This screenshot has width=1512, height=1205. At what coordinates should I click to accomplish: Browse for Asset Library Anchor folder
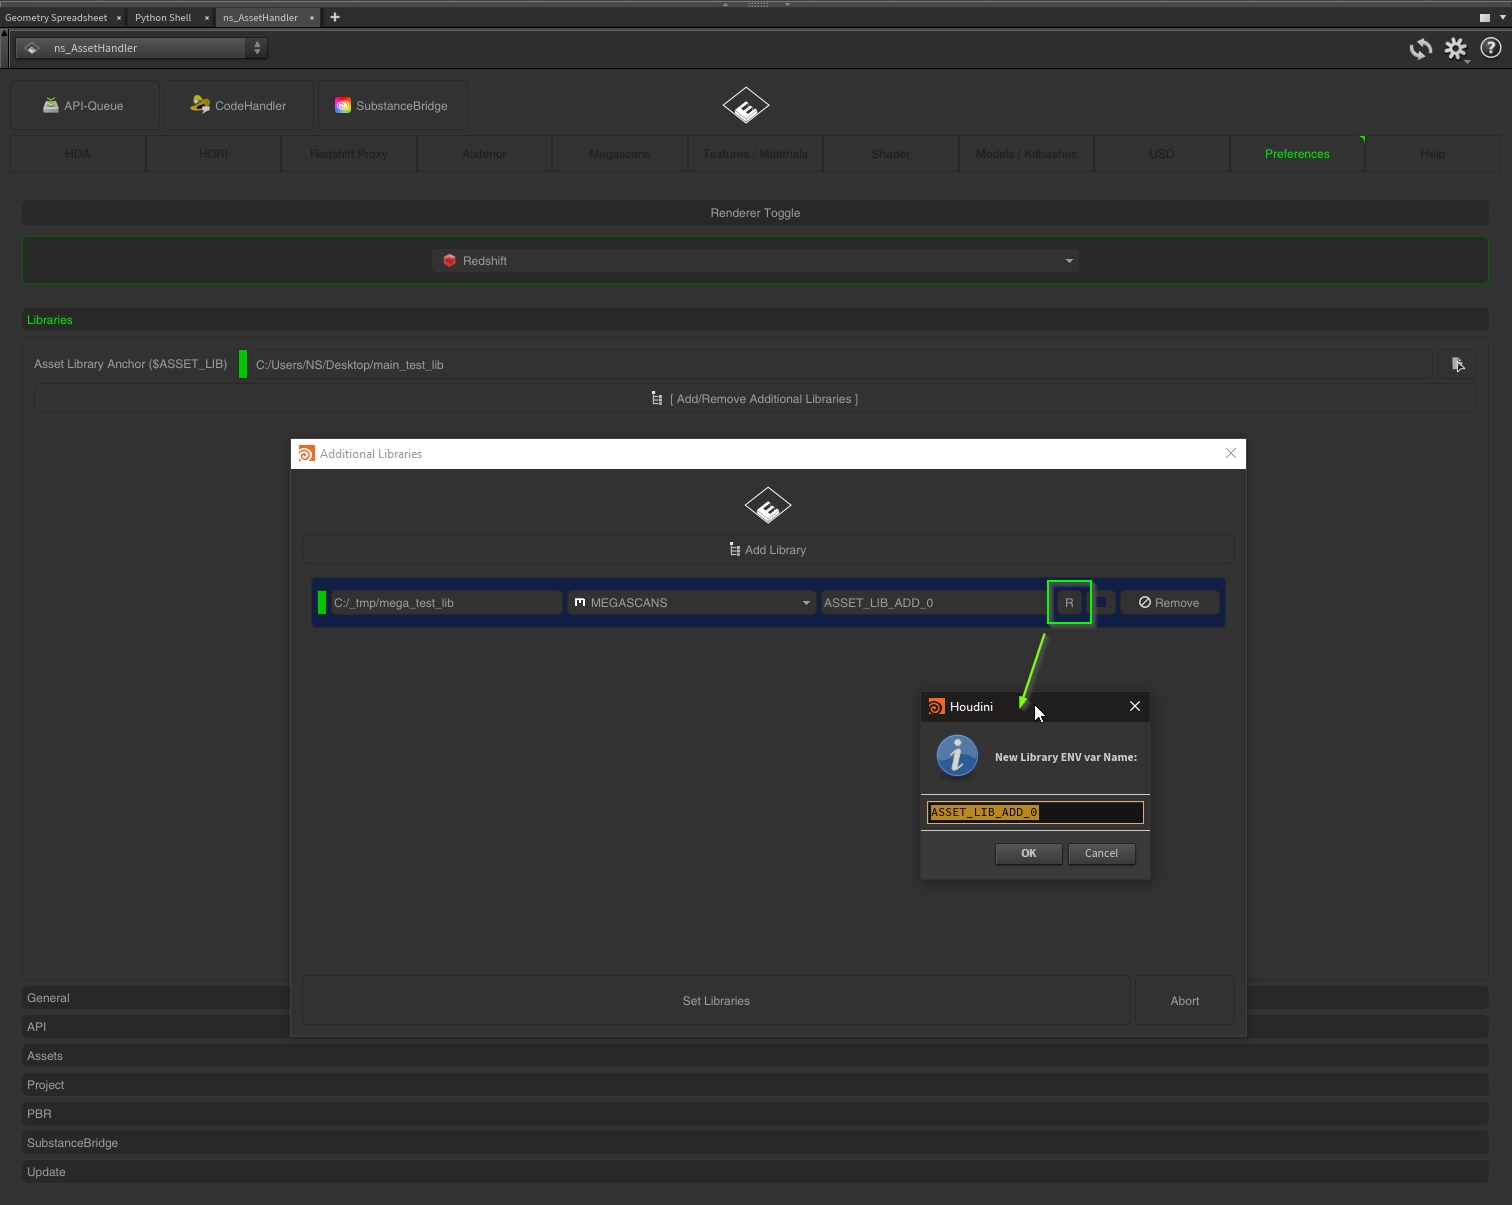tap(1457, 365)
